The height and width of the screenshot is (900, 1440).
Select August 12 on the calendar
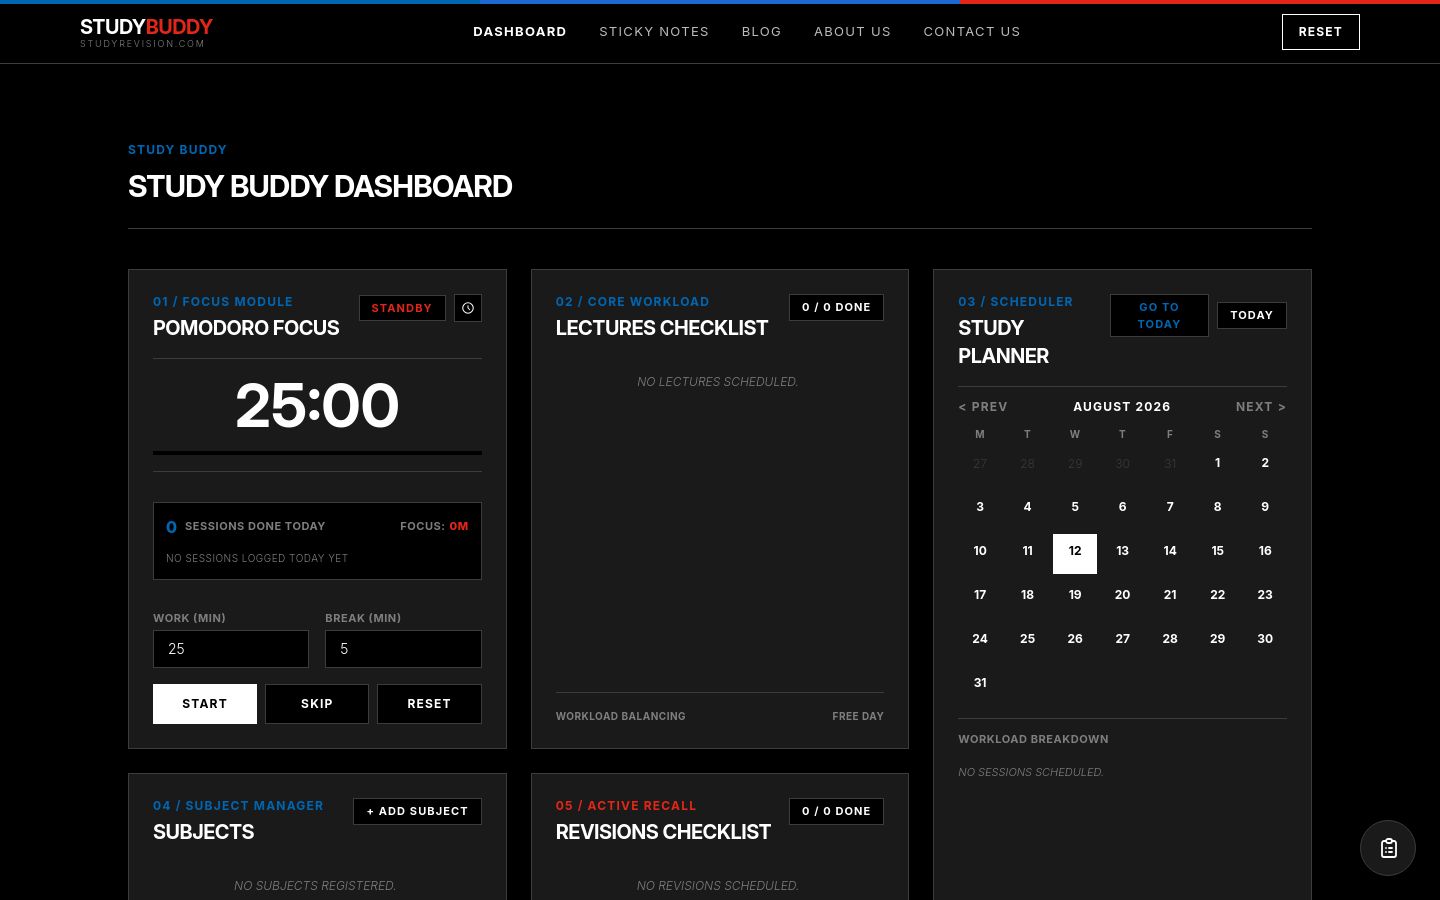(x=1075, y=553)
